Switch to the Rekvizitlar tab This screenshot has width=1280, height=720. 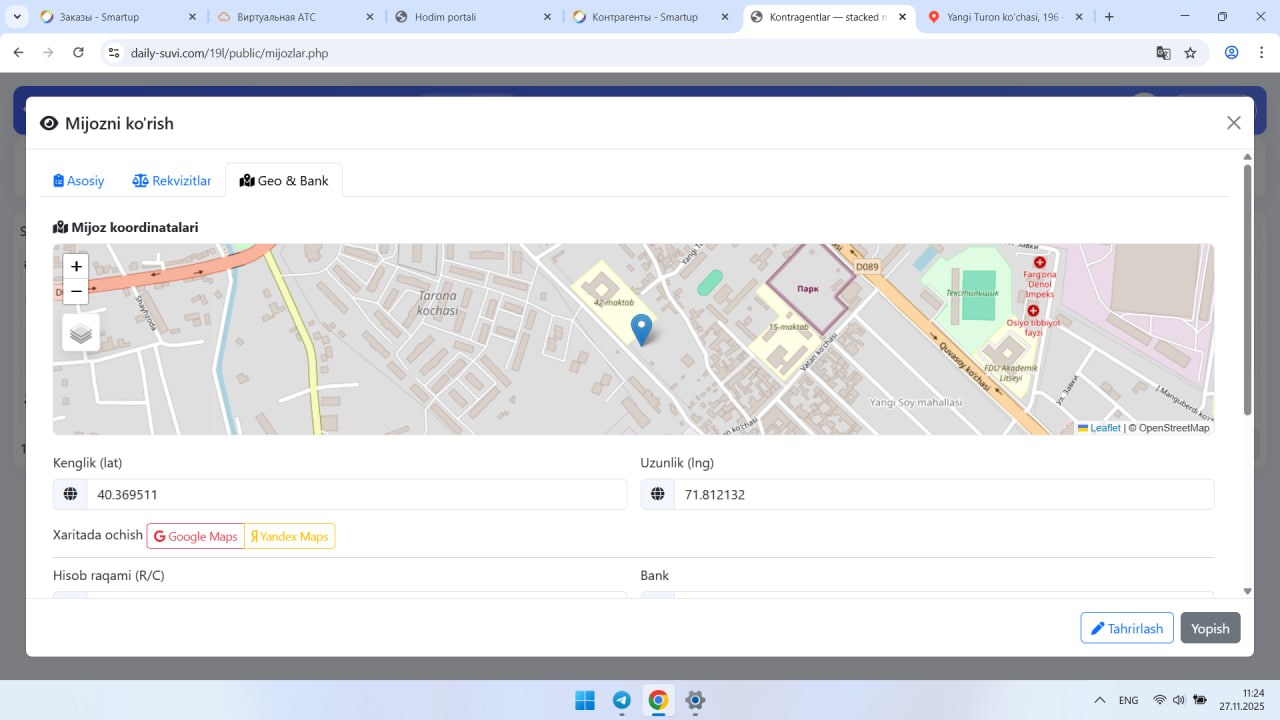(x=172, y=181)
